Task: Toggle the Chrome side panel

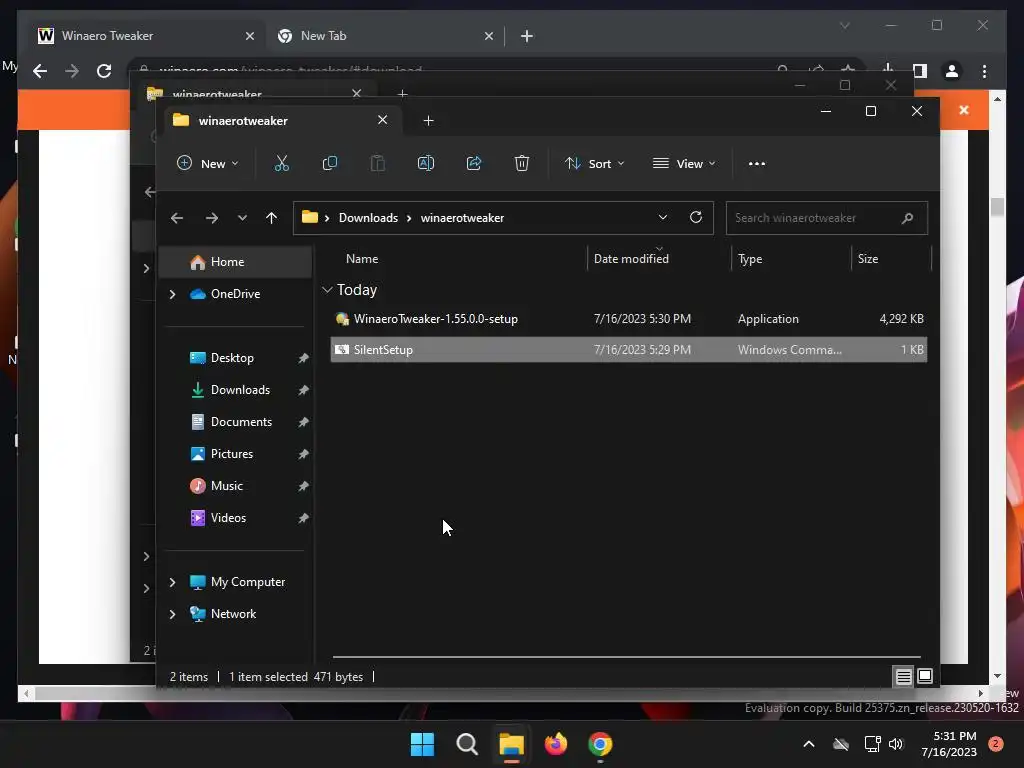Action: coord(920,71)
